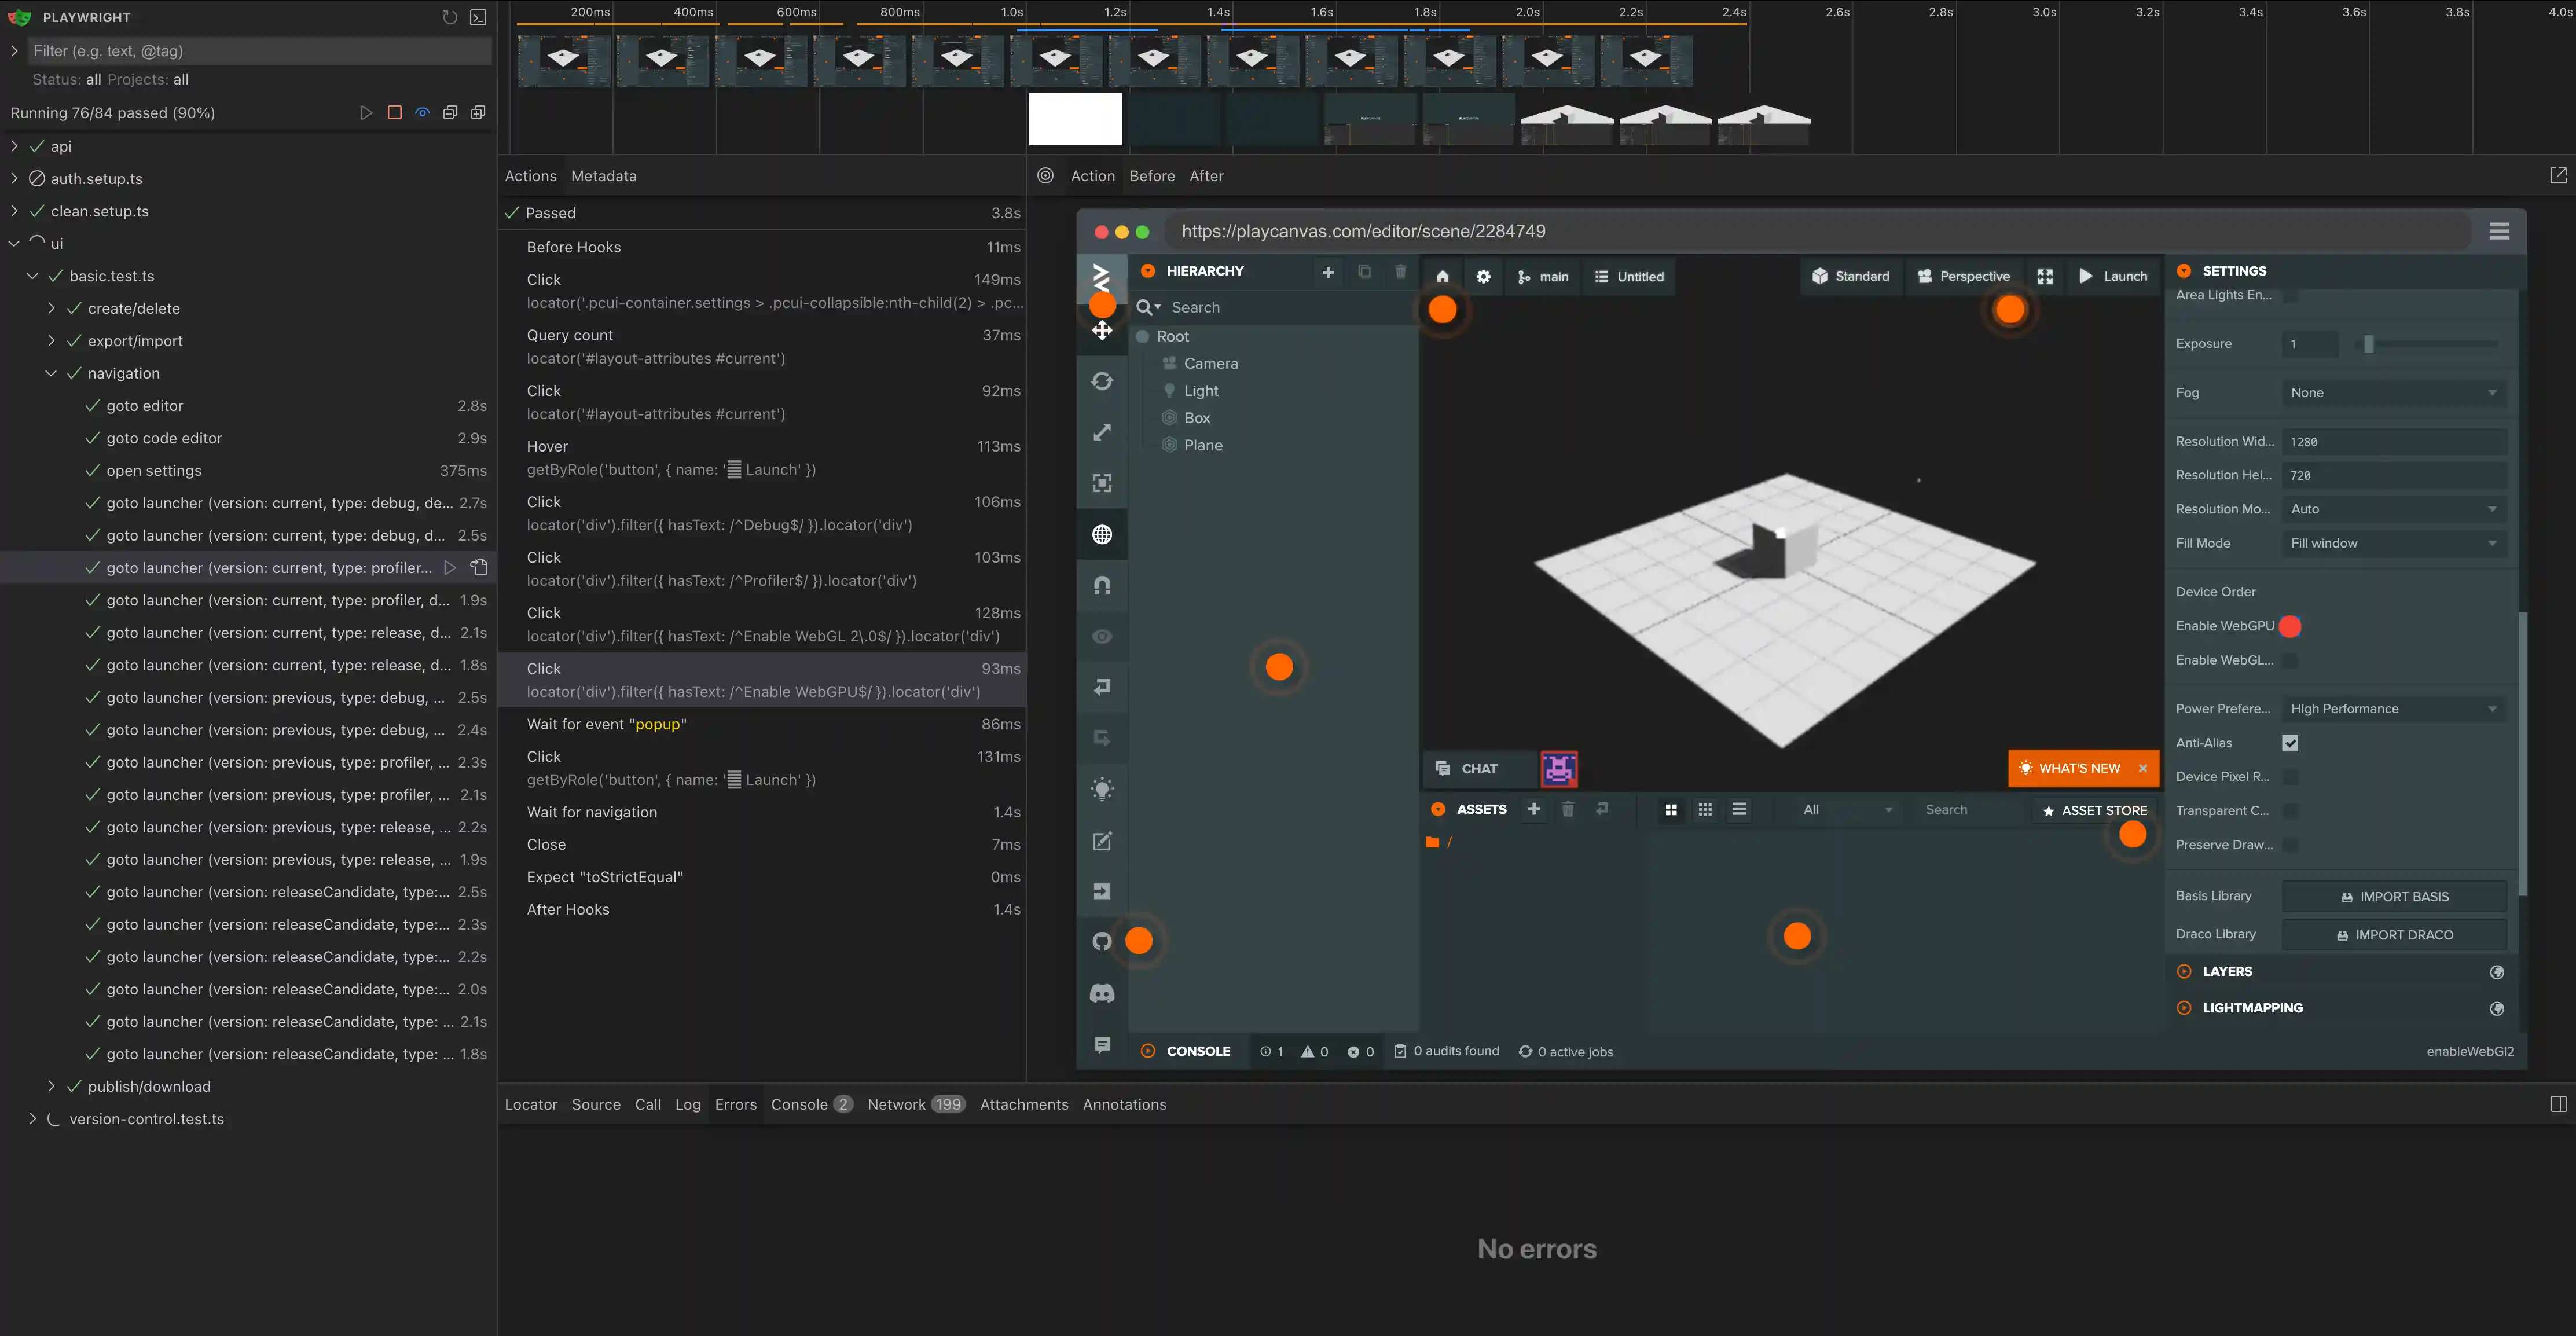
Task: Click the GitHub icon in editor sidebar
Action: pyautogui.click(x=1102, y=941)
